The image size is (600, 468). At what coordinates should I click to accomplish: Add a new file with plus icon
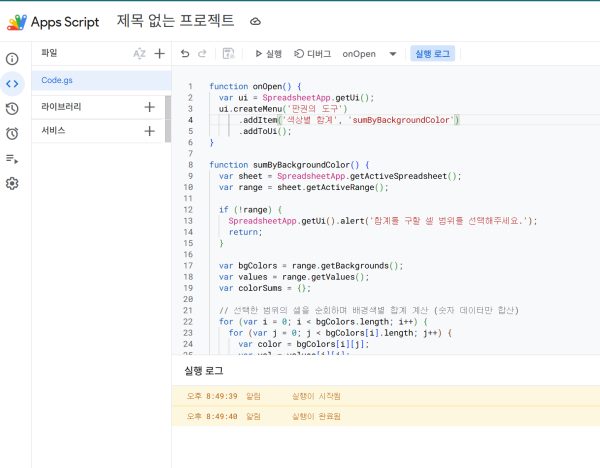point(160,54)
